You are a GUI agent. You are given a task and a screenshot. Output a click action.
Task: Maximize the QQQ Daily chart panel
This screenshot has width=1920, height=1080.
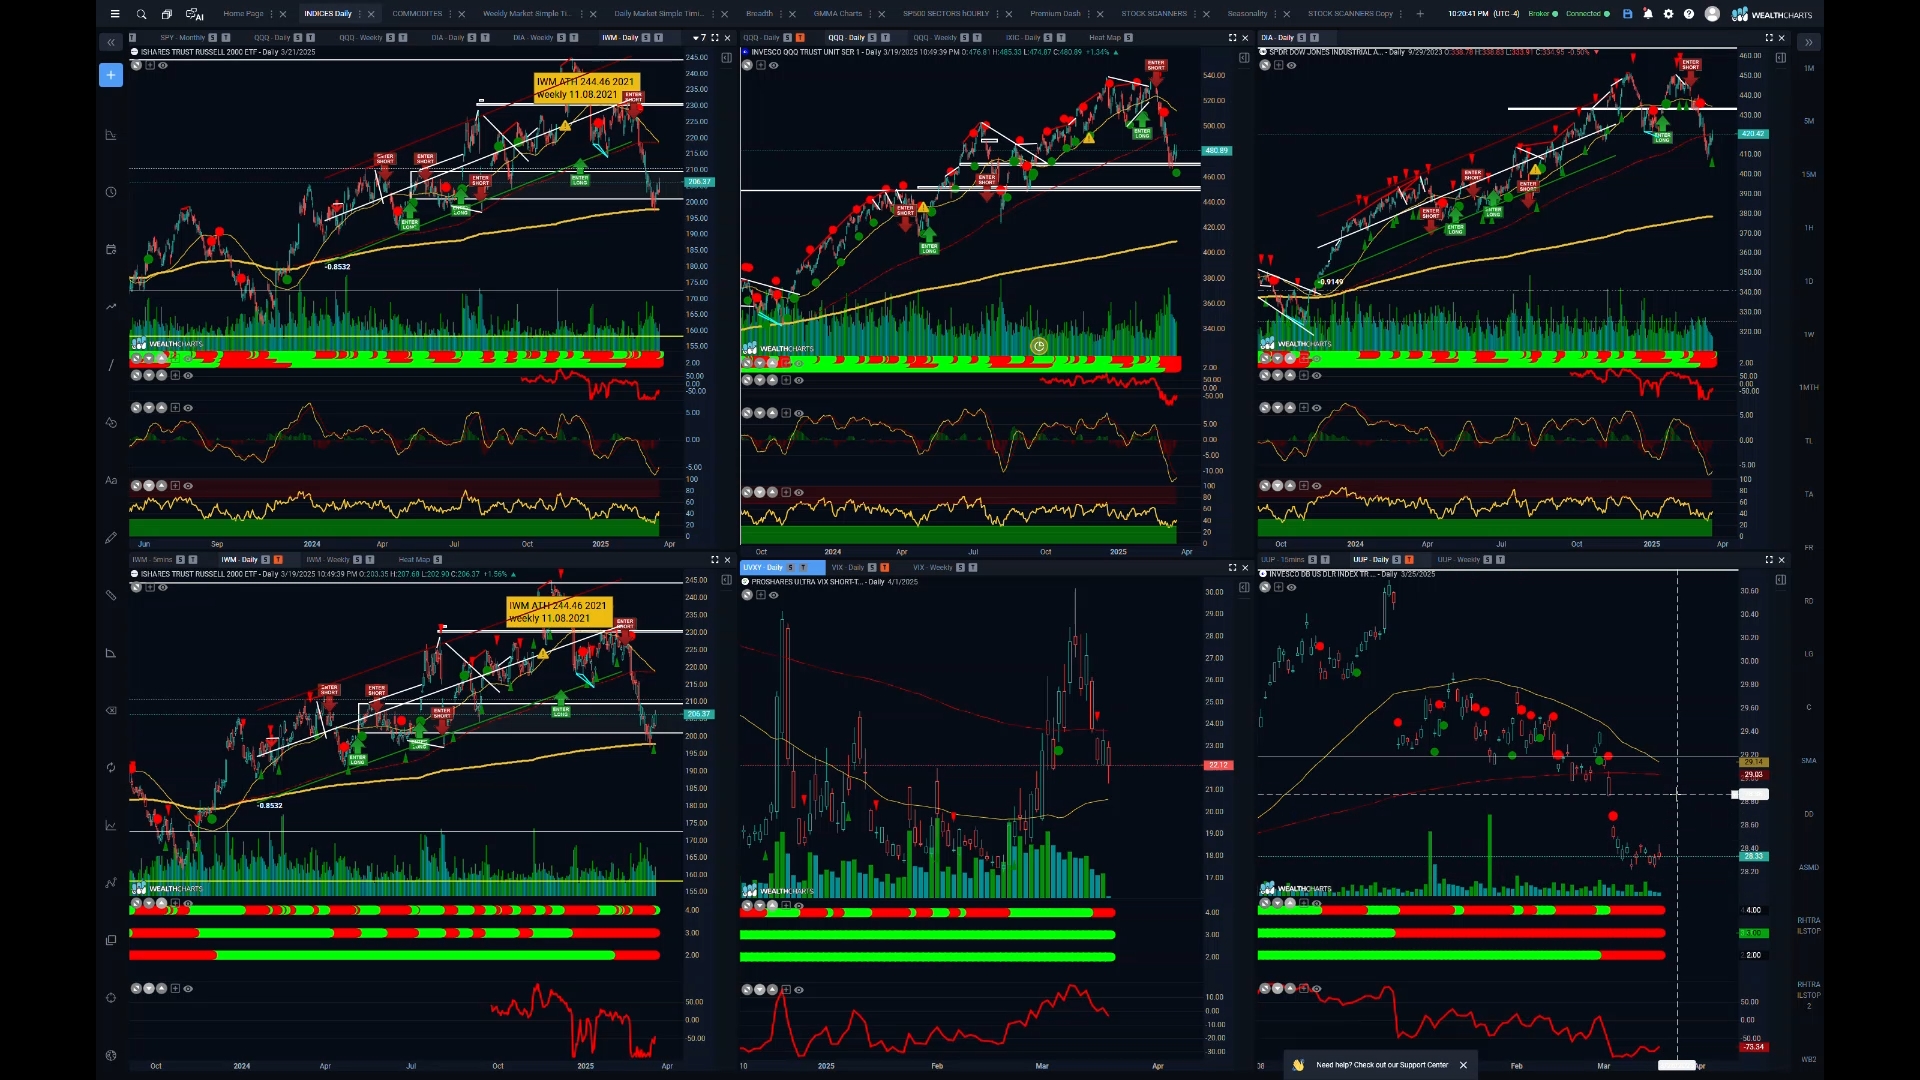(x=1232, y=38)
